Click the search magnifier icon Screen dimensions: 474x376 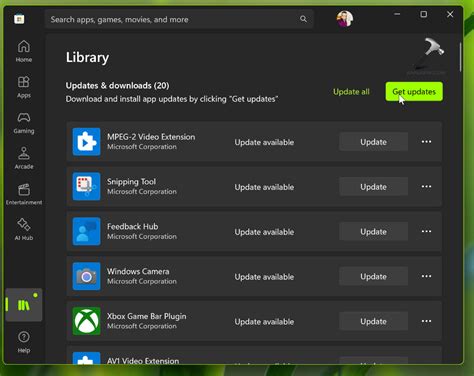[303, 19]
